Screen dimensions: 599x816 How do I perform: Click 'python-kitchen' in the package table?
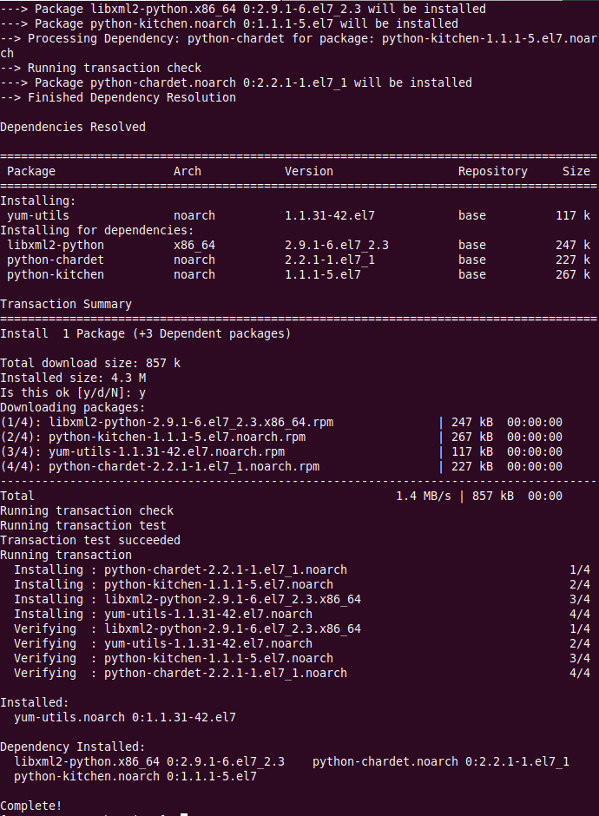pyautogui.click(x=56, y=274)
